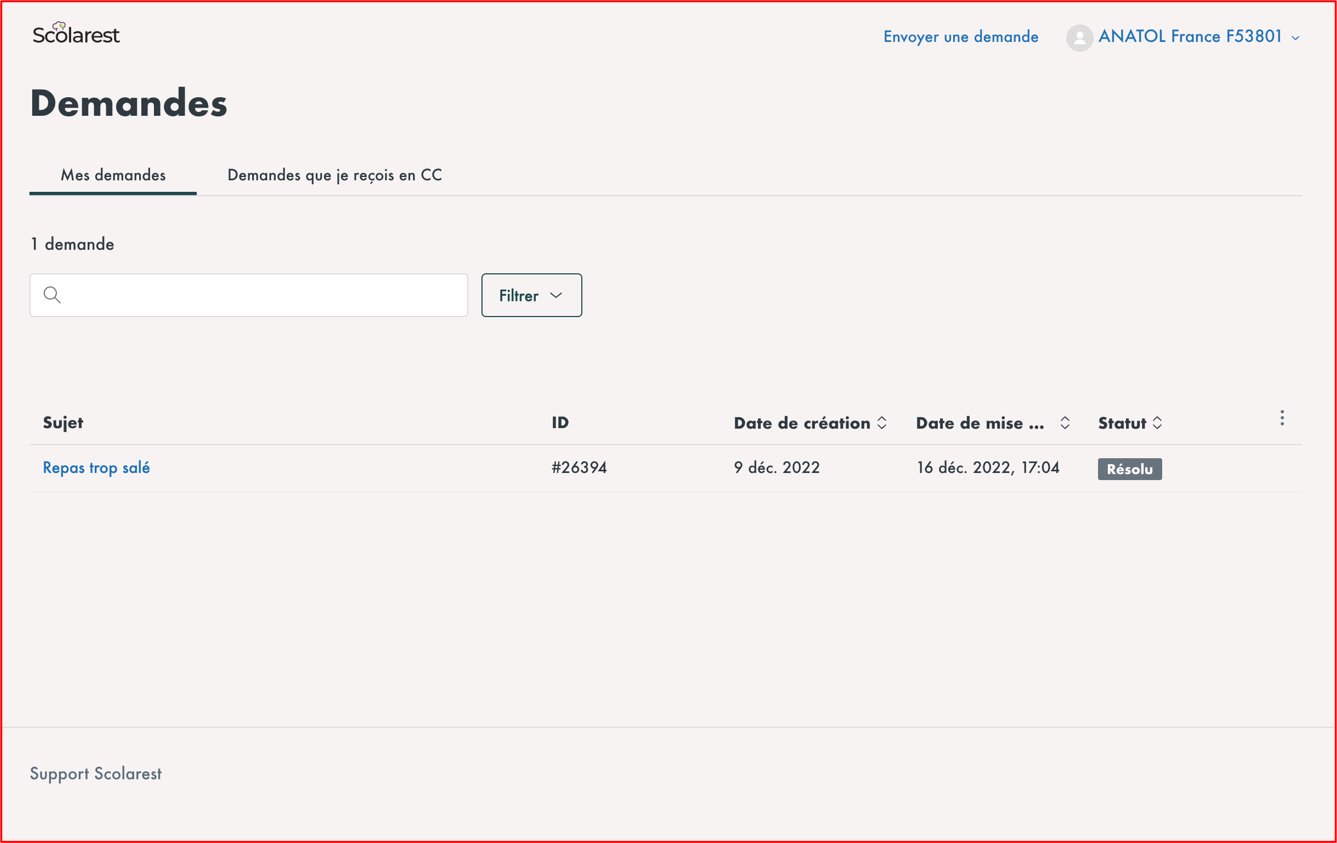Open the ANATOL France F53801 user menu
Screen dimensions: 1337x843
click(x=1190, y=37)
